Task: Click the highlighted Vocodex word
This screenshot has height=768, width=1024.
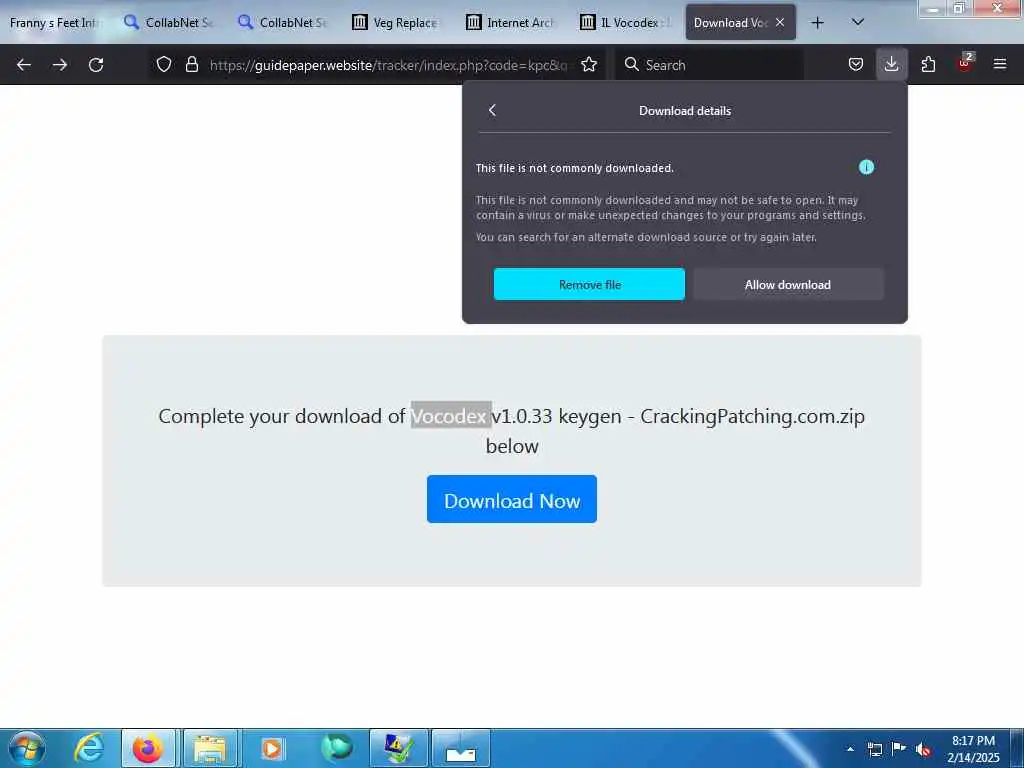Action: (451, 415)
